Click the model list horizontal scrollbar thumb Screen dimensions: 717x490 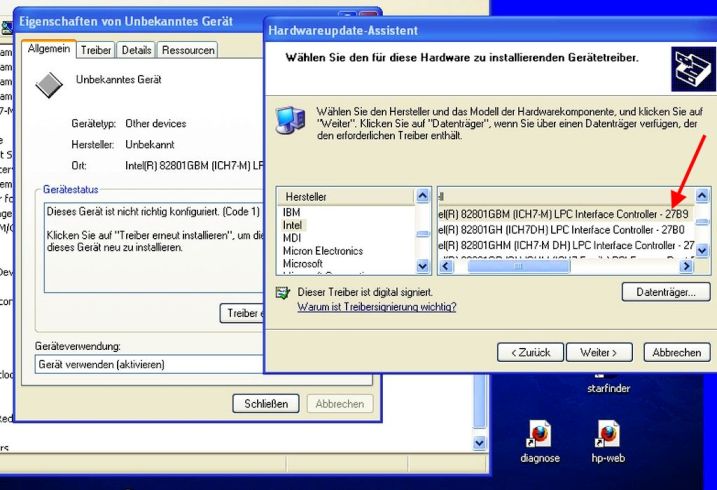[519, 266]
